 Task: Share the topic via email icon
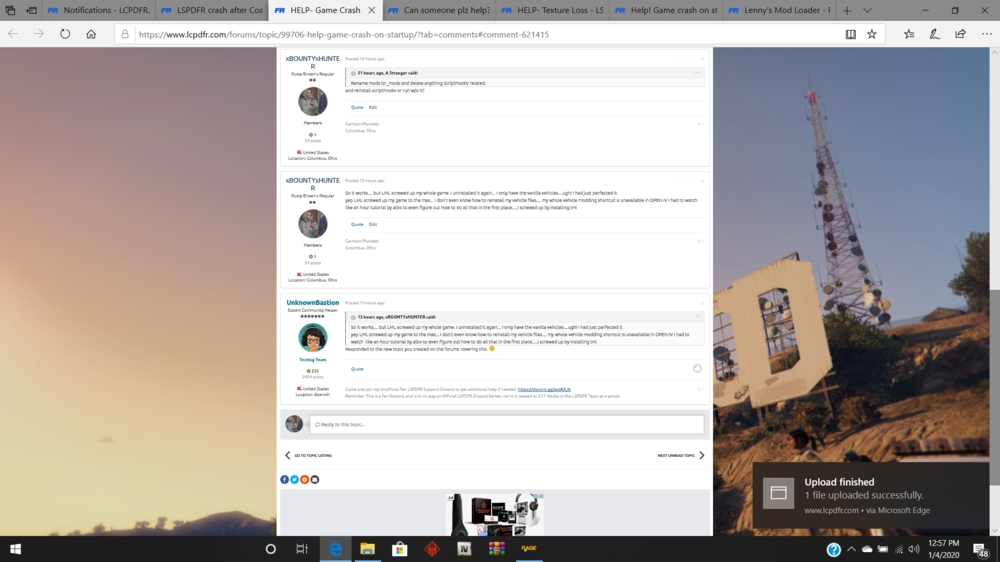pyautogui.click(x=314, y=480)
